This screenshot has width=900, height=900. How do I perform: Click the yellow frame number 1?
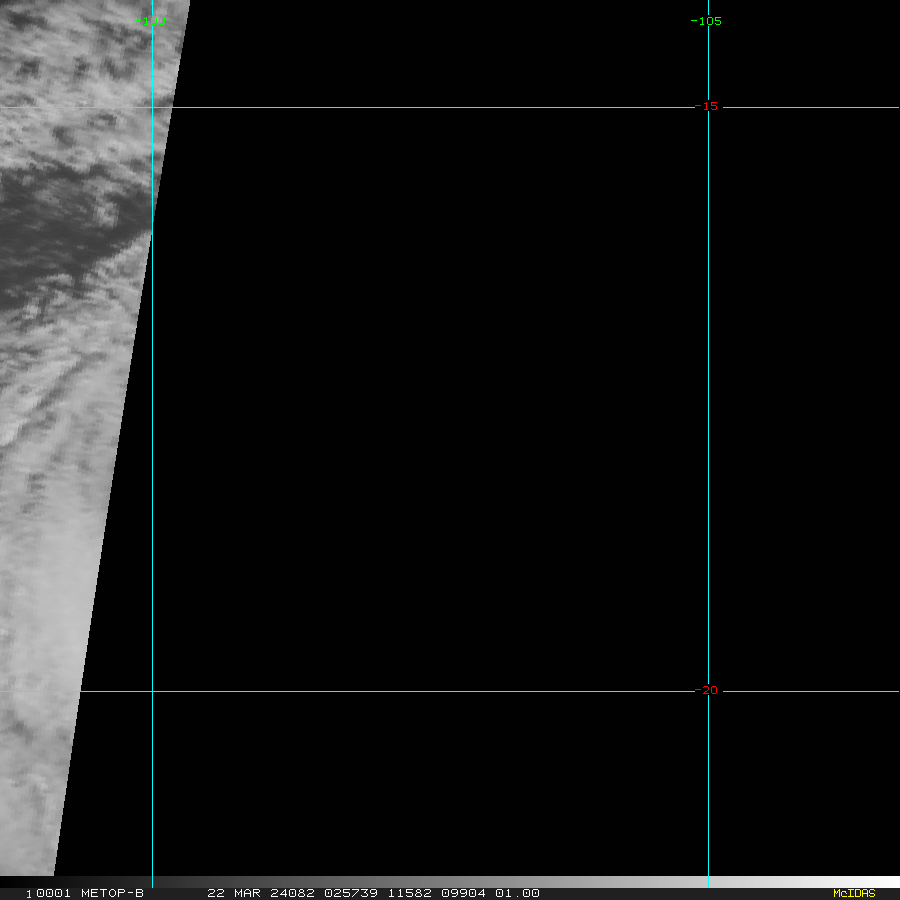click(29, 893)
